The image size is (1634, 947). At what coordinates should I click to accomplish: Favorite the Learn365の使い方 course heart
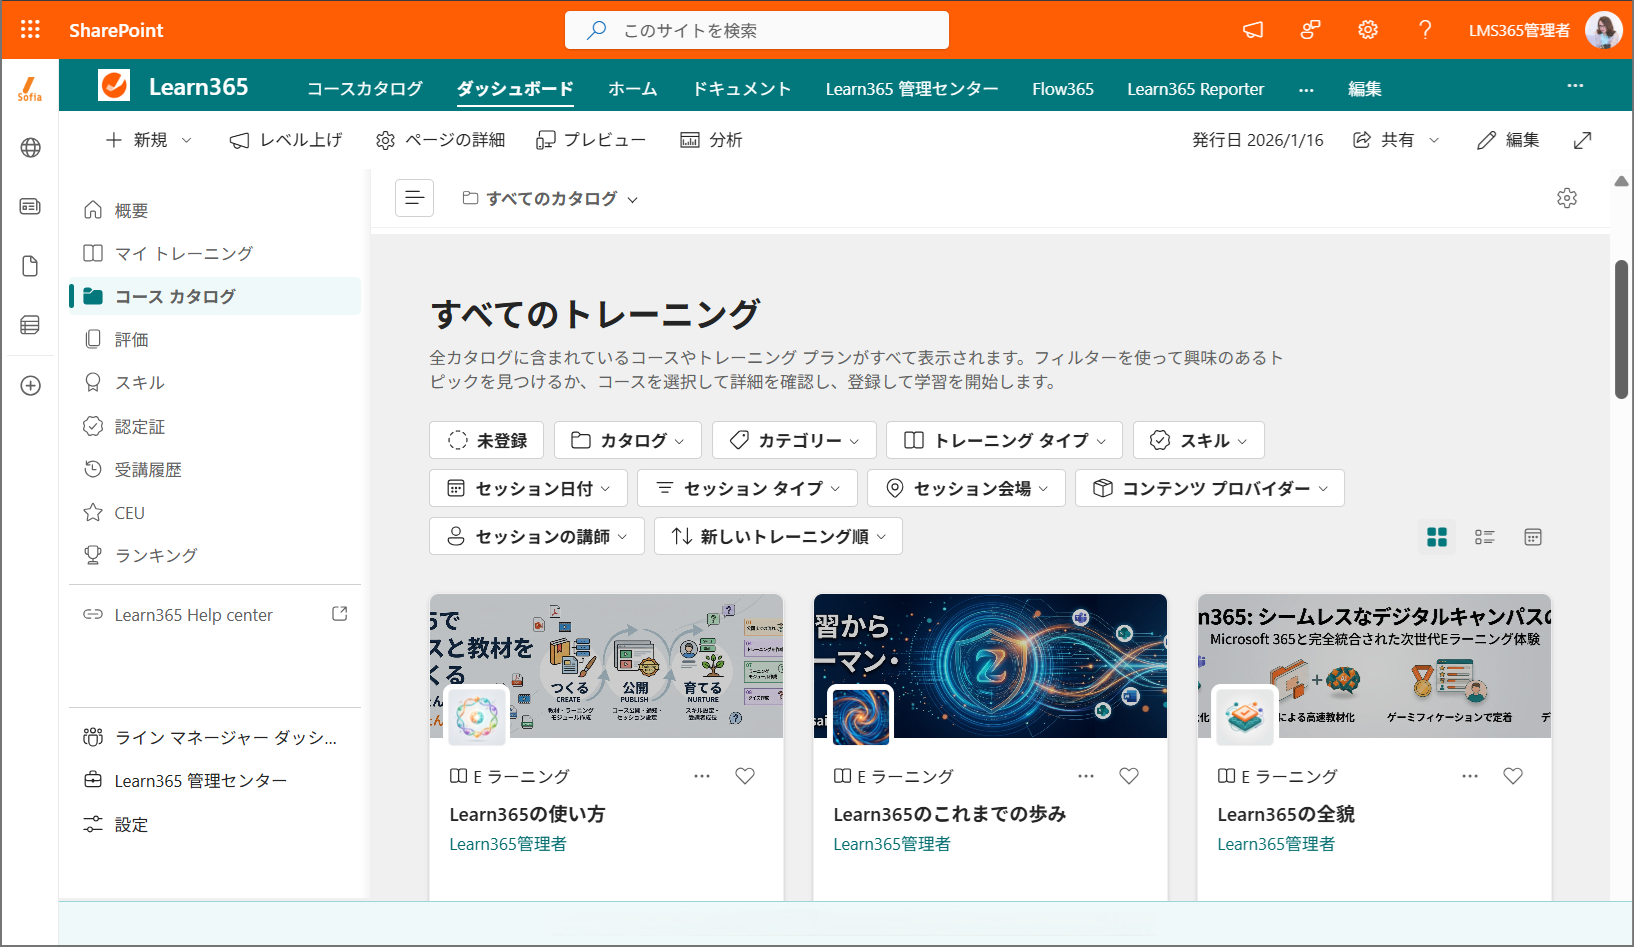(745, 776)
